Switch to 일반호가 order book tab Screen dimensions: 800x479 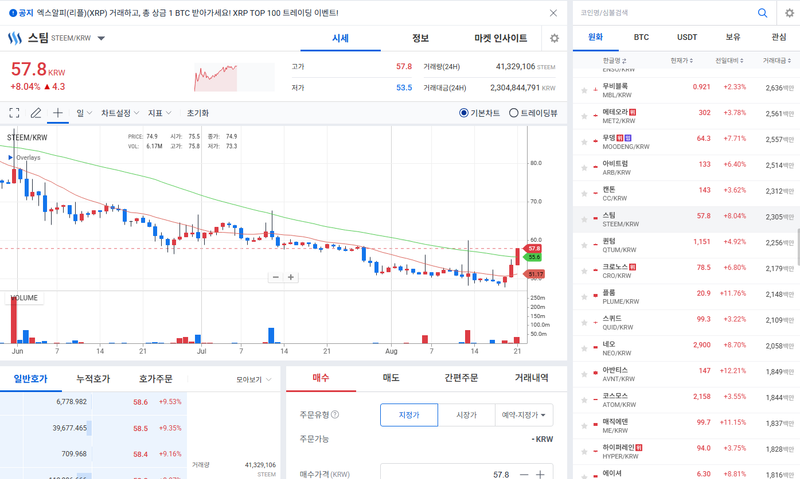(x=31, y=379)
